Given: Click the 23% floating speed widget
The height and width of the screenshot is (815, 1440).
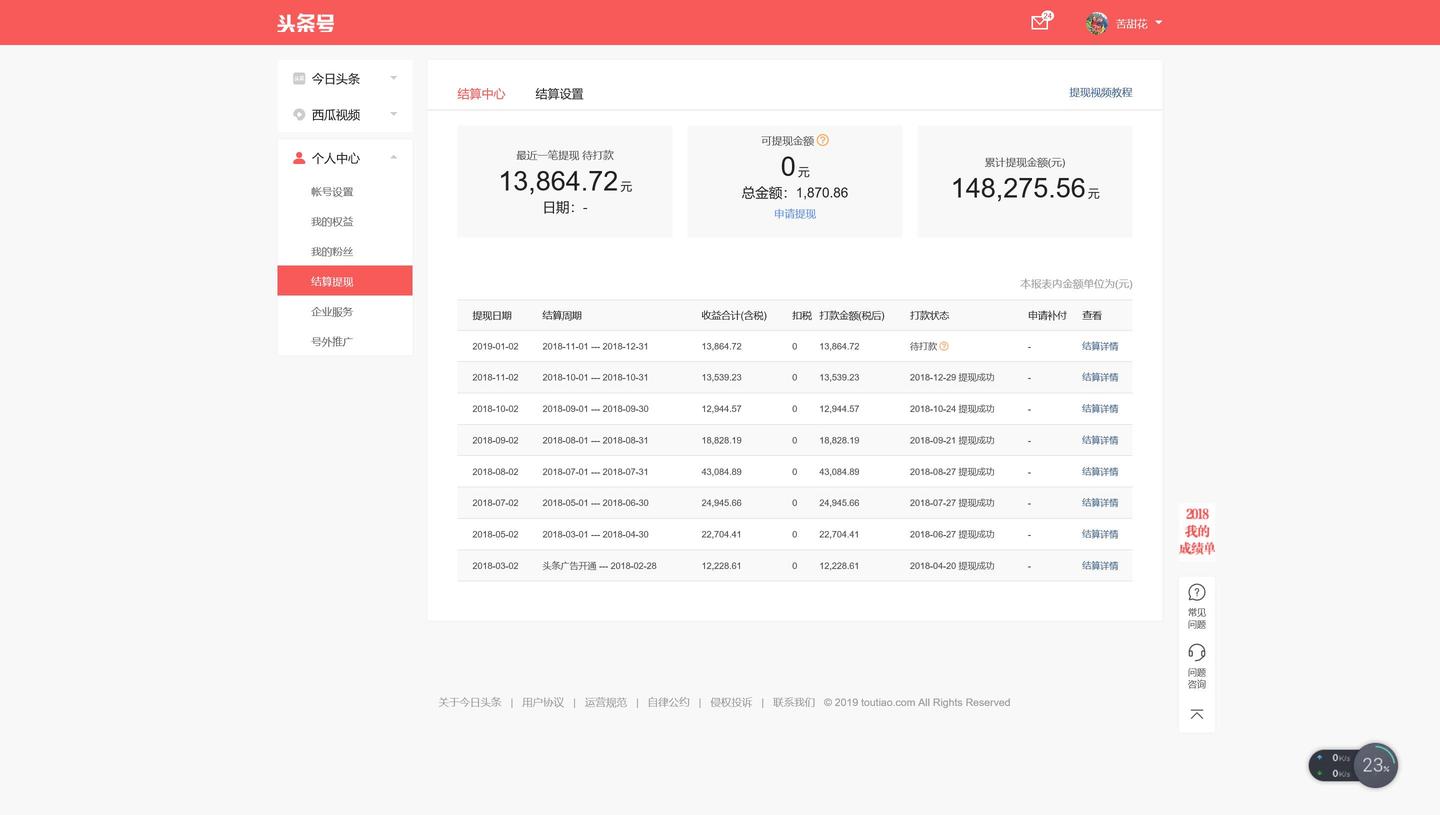Looking at the screenshot, I should pyautogui.click(x=1375, y=765).
